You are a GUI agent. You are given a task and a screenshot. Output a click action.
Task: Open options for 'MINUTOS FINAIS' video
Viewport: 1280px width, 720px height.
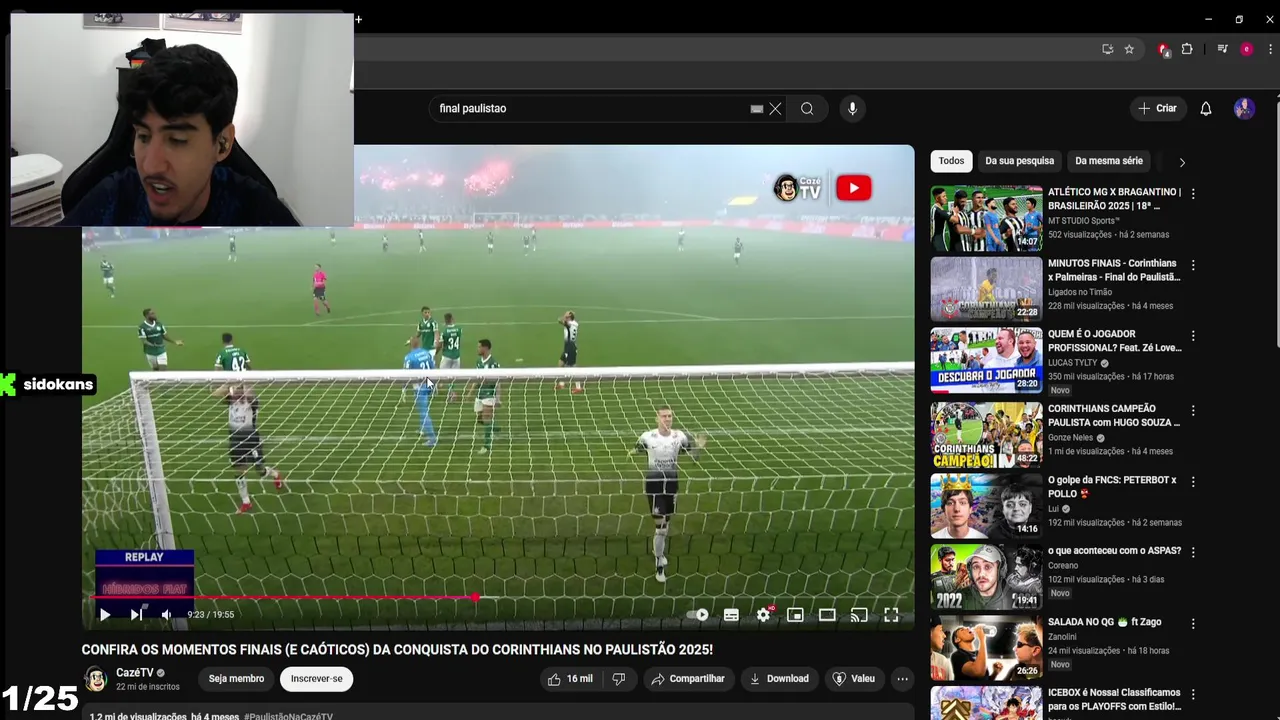coord(1193,265)
